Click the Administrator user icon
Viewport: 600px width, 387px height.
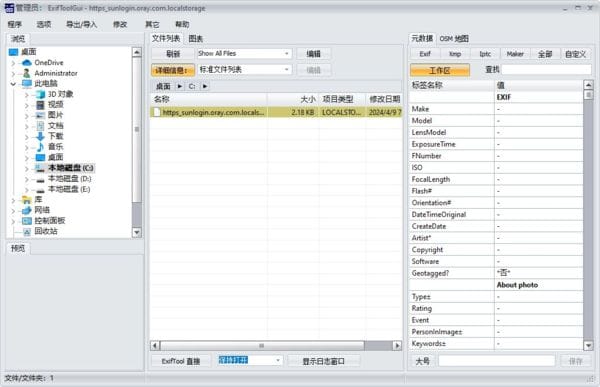[27, 73]
